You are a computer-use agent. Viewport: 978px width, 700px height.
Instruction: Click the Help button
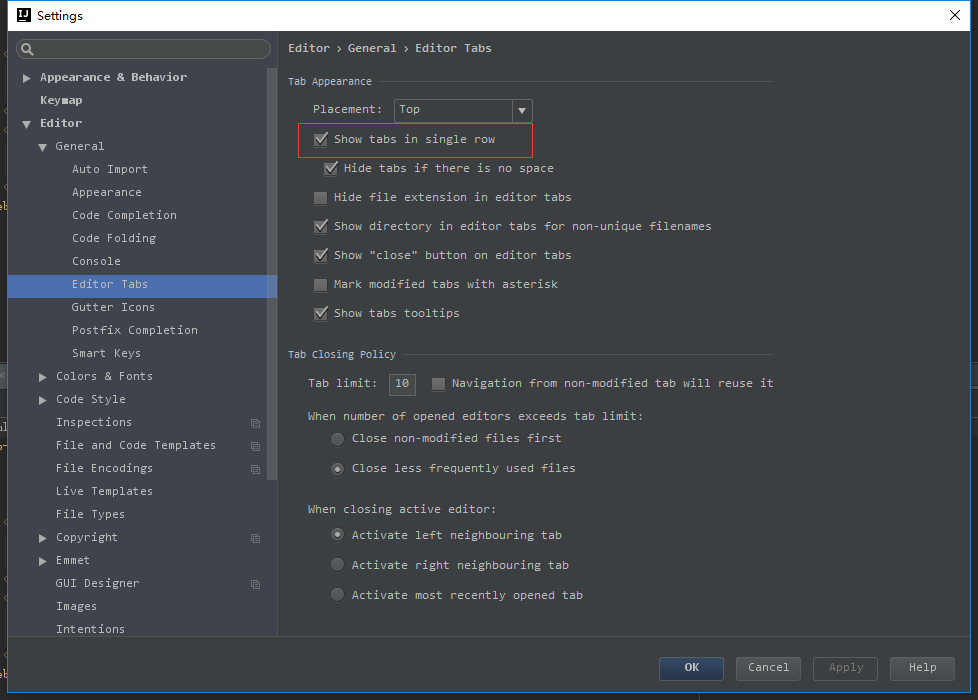tap(922, 668)
